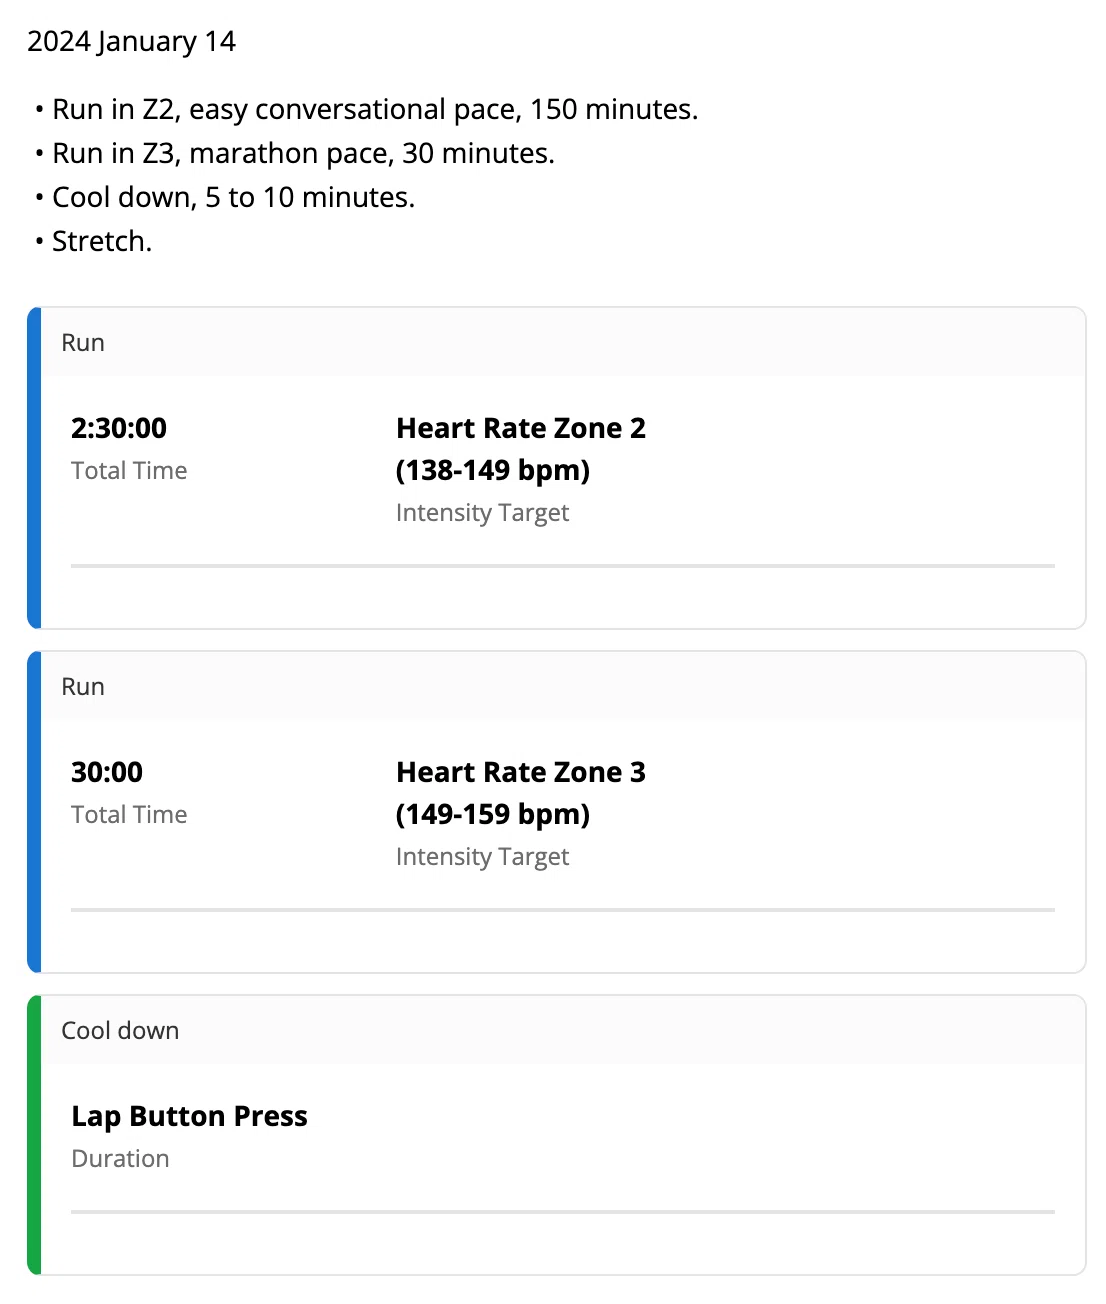Viewport: 1106px width, 1304px height.
Task: Click the (138-149 bpm) heart rate range
Action: (493, 470)
